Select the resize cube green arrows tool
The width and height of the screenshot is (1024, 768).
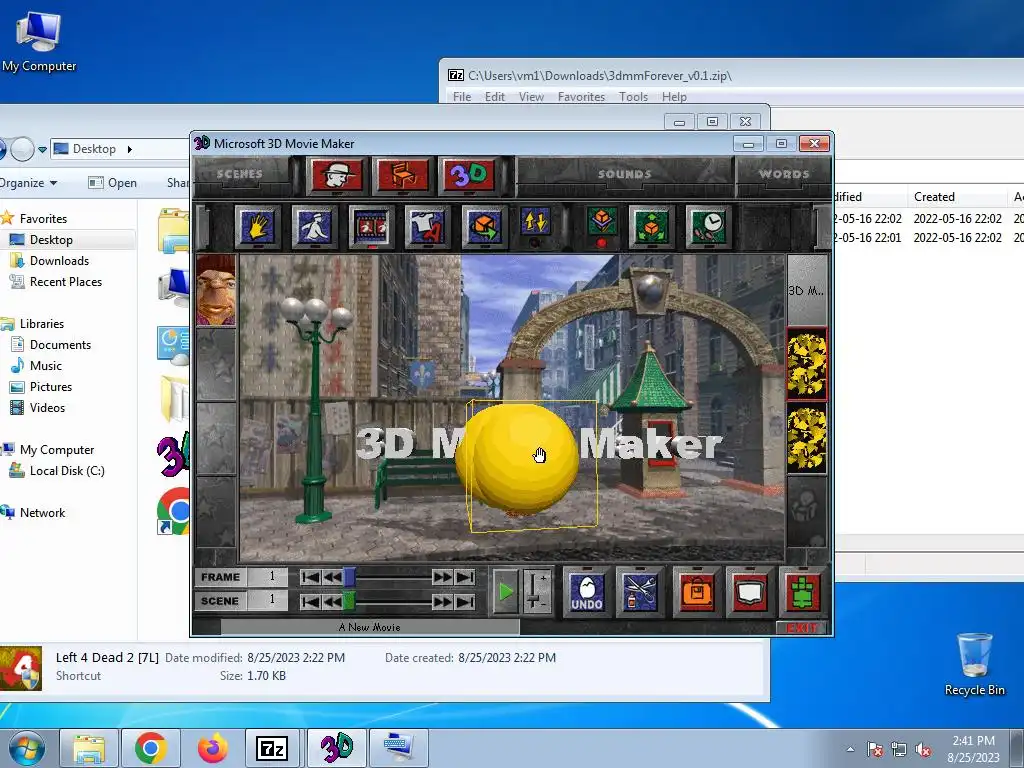point(651,226)
